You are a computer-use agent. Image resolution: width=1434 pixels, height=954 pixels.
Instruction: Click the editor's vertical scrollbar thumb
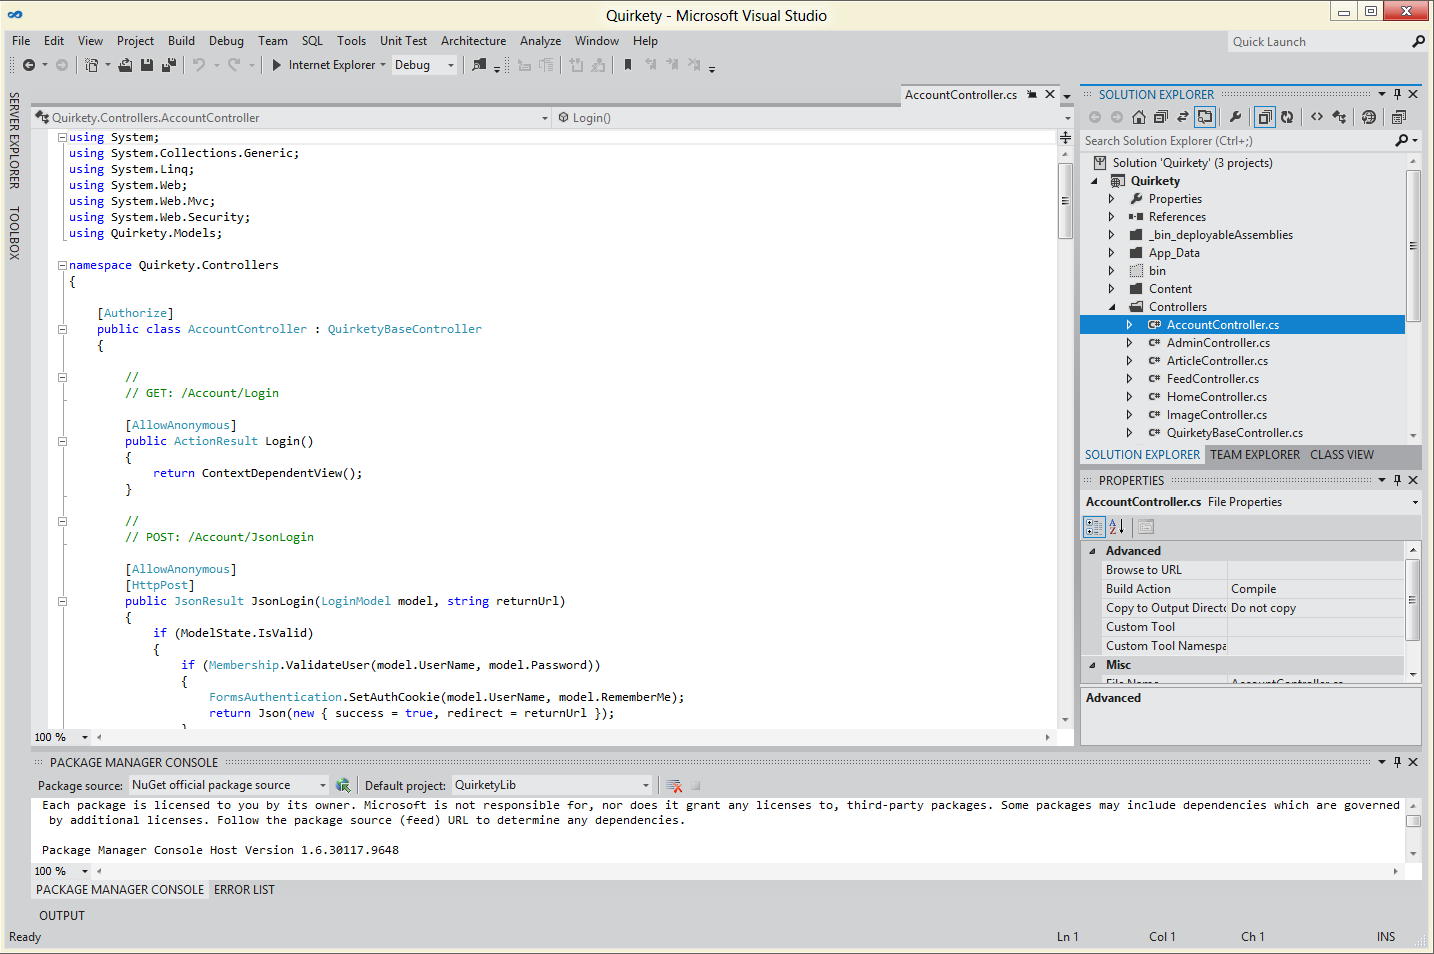click(1065, 200)
